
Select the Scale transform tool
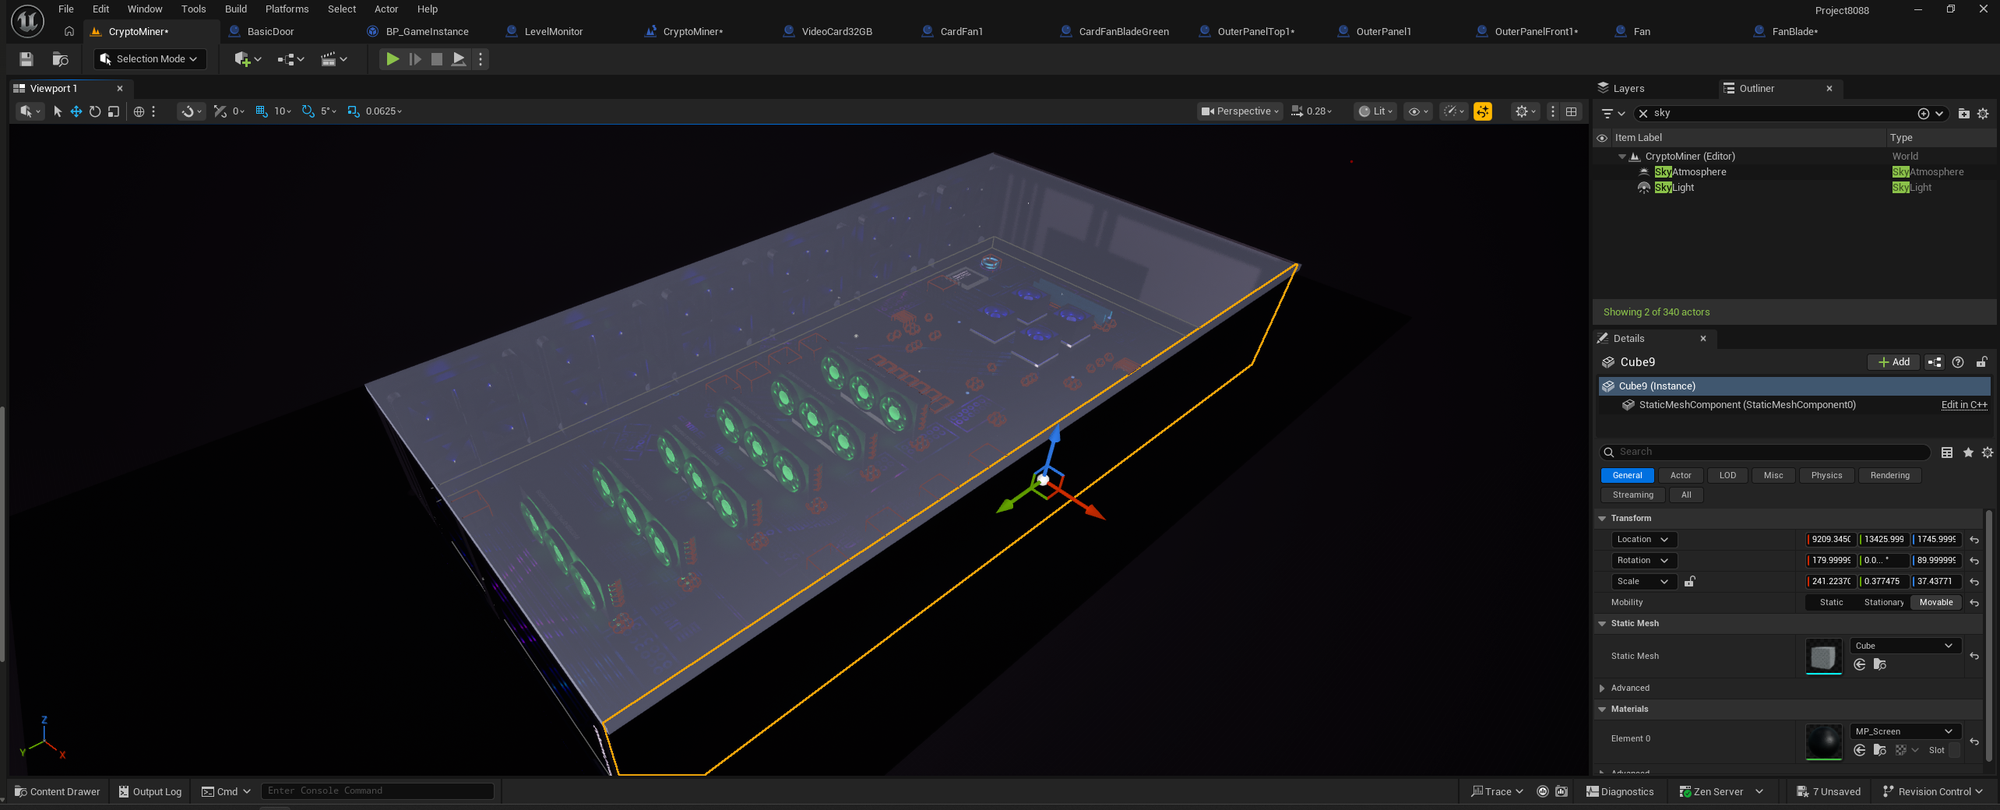[x=114, y=111]
